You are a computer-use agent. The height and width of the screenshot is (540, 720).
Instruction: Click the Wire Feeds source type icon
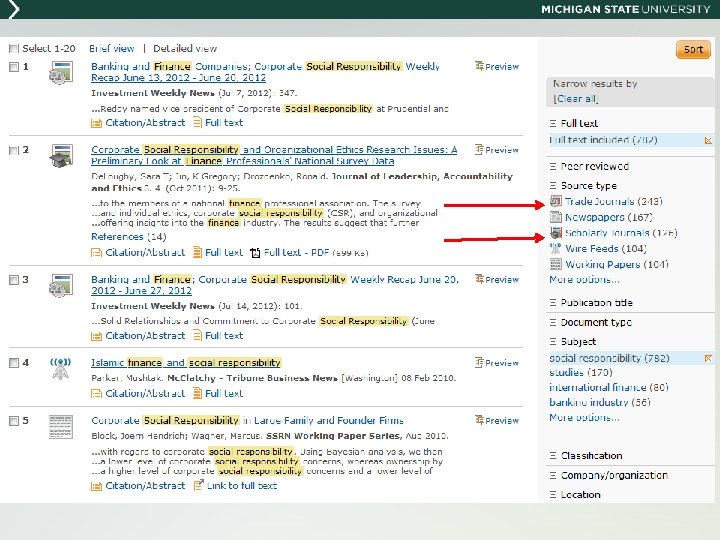tap(556, 248)
